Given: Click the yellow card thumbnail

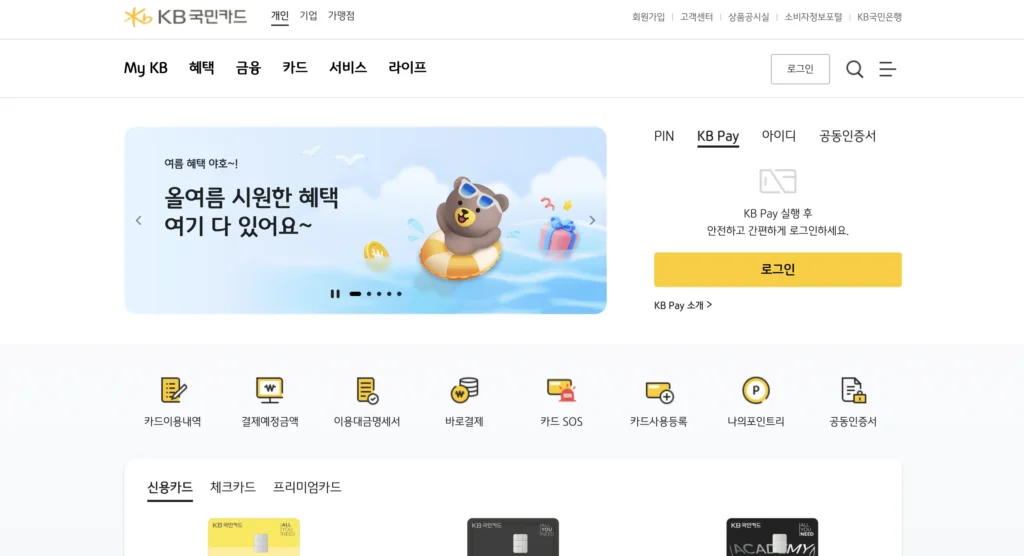Looking at the screenshot, I should 254,537.
